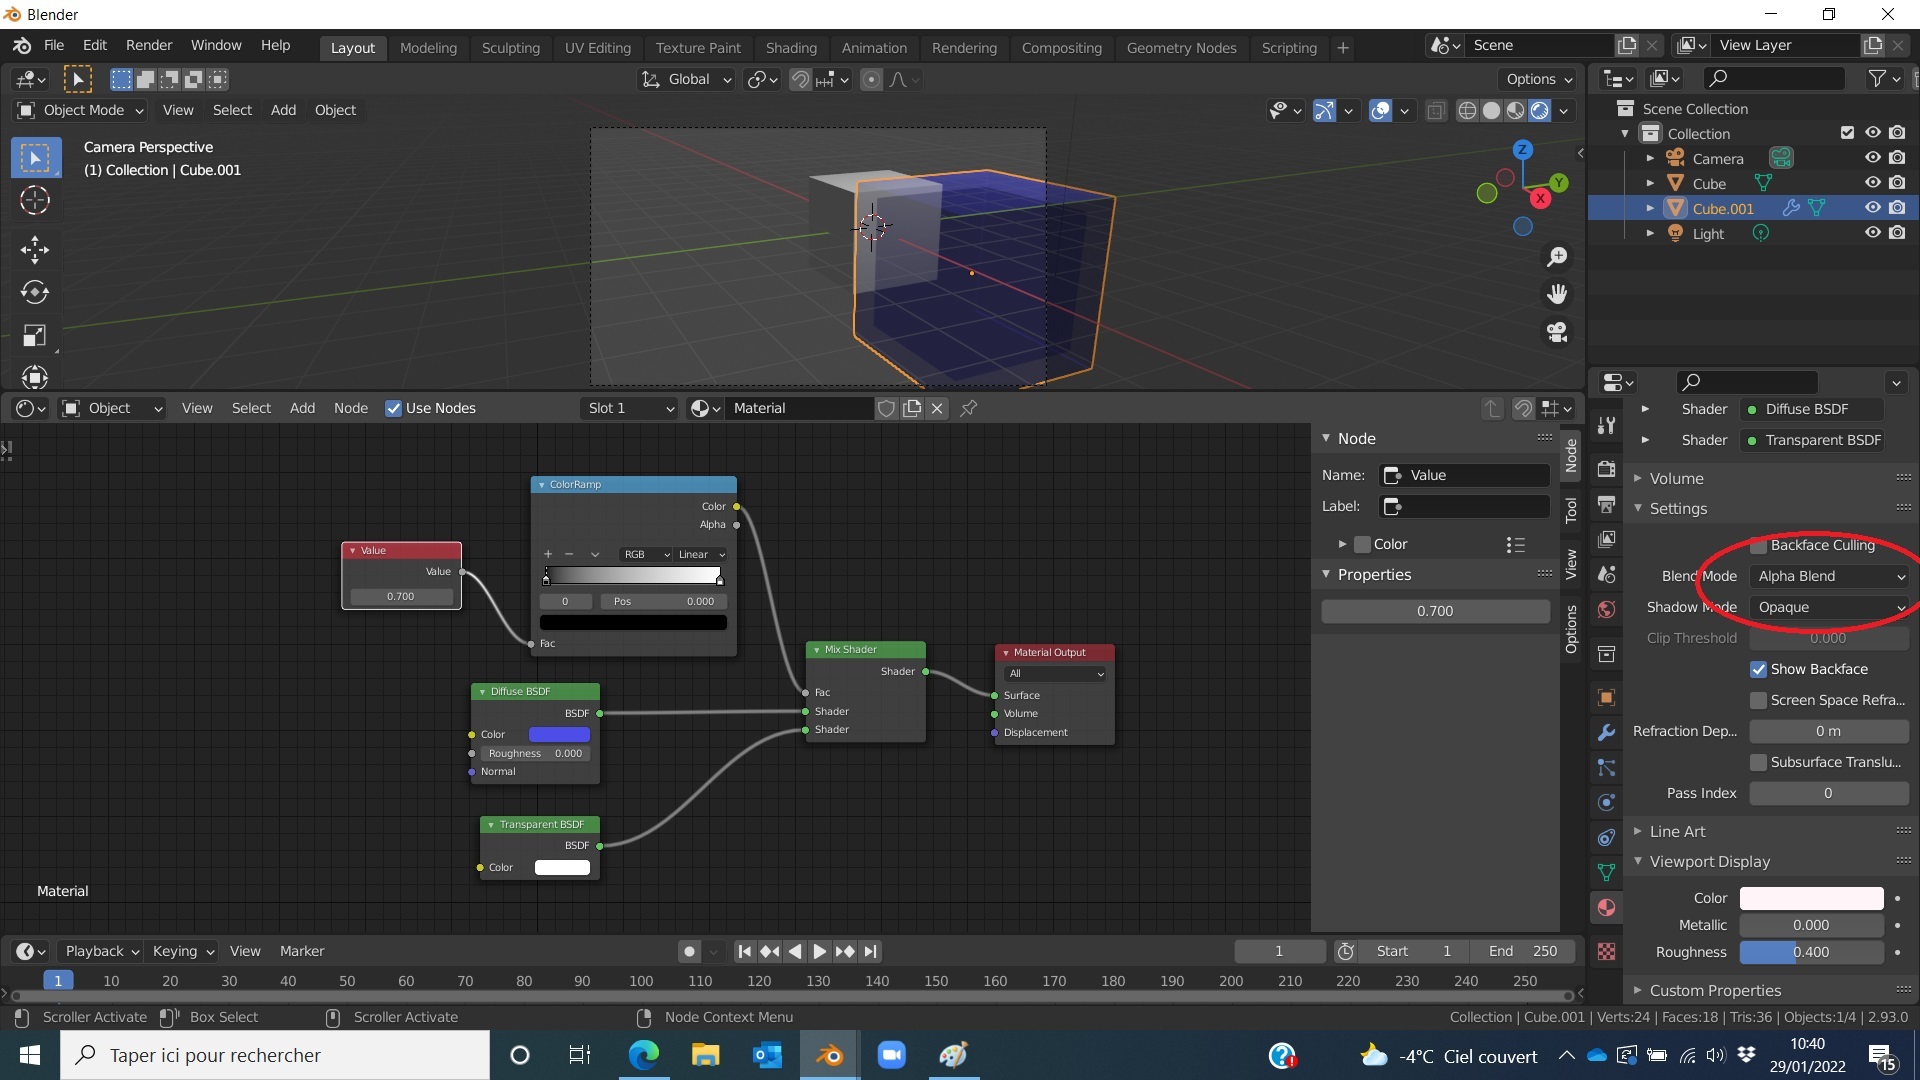
Task: Disable the Use Nodes checkbox
Action: [x=394, y=408]
